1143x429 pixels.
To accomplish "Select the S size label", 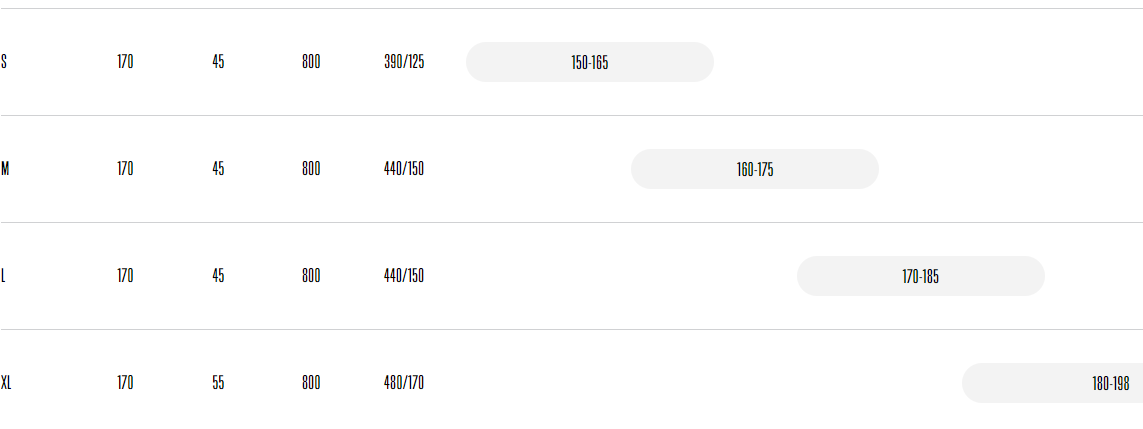I will [x=4, y=62].
